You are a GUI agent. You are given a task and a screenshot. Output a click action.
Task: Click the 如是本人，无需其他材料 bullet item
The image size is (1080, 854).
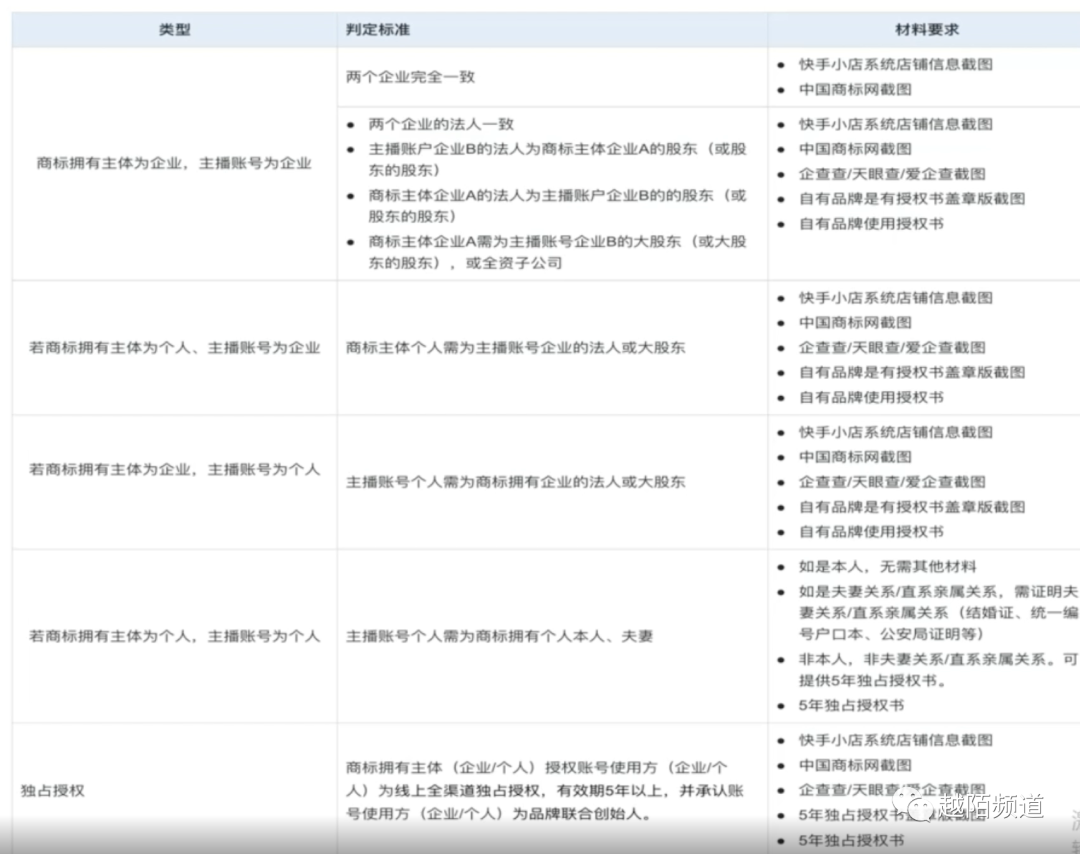(x=887, y=566)
